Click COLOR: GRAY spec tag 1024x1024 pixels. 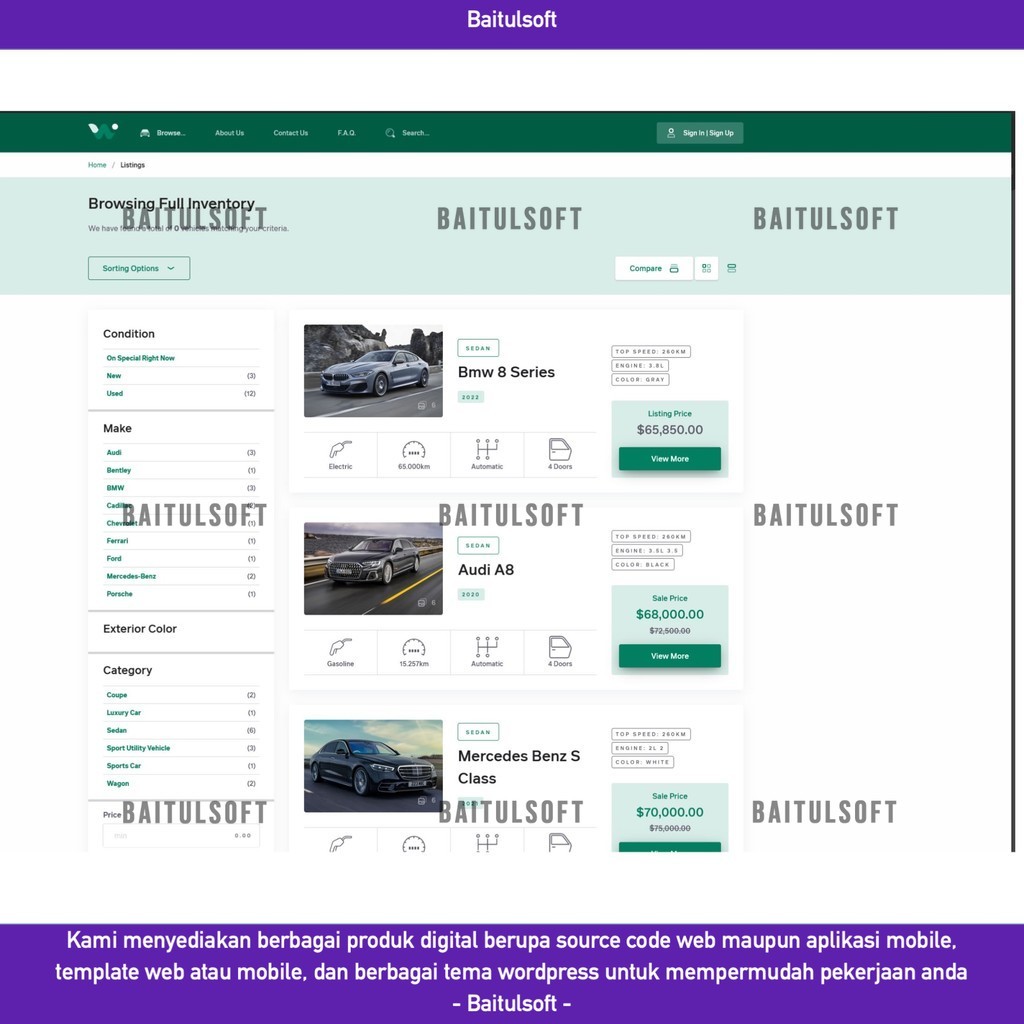[640, 379]
